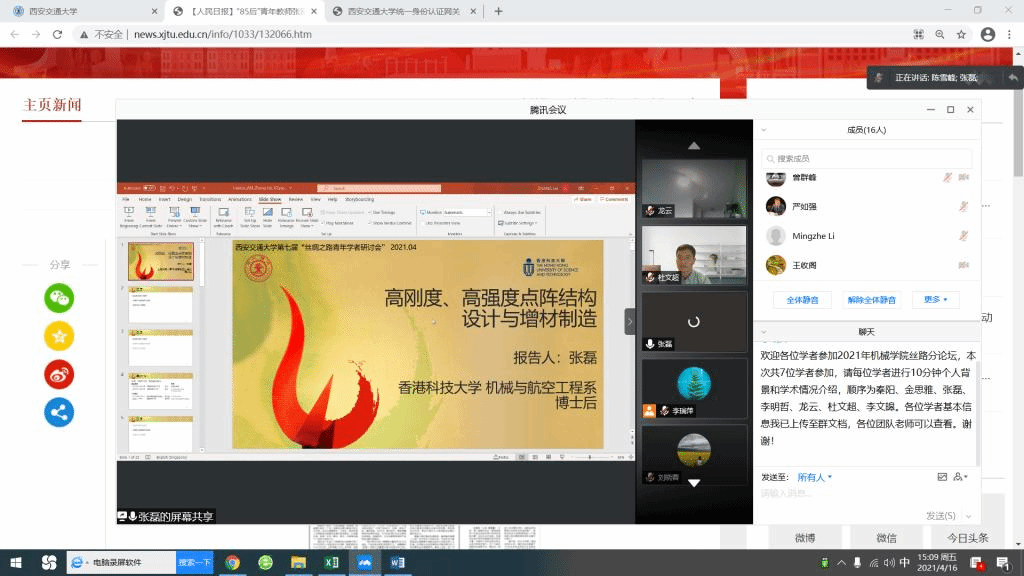Click the 解除全体静音 unmute all button
This screenshot has width=1024, height=576.
871,299
